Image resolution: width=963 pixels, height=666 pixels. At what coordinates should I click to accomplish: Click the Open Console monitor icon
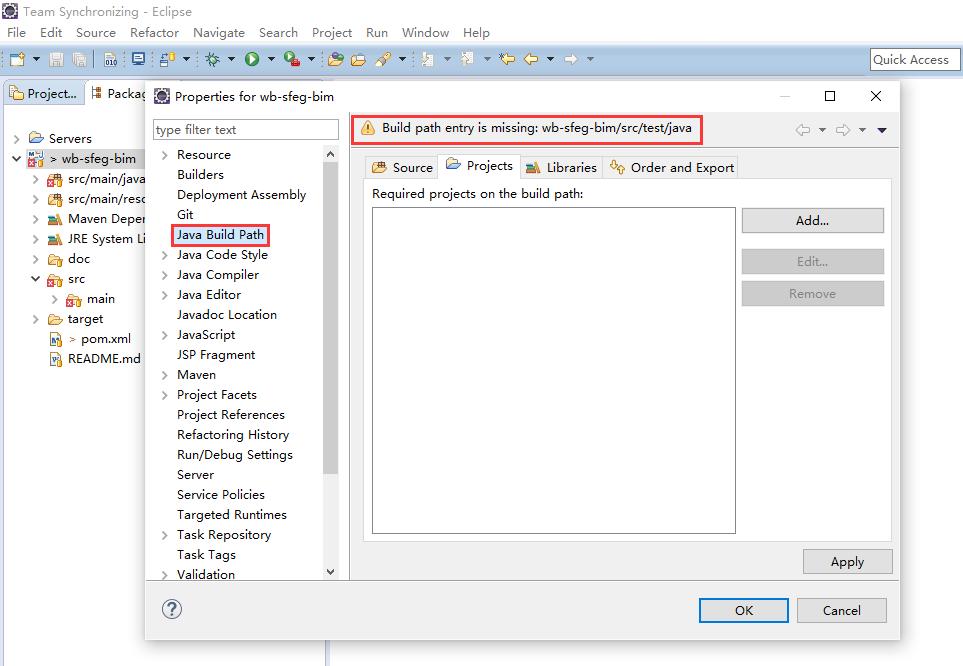click(138, 59)
